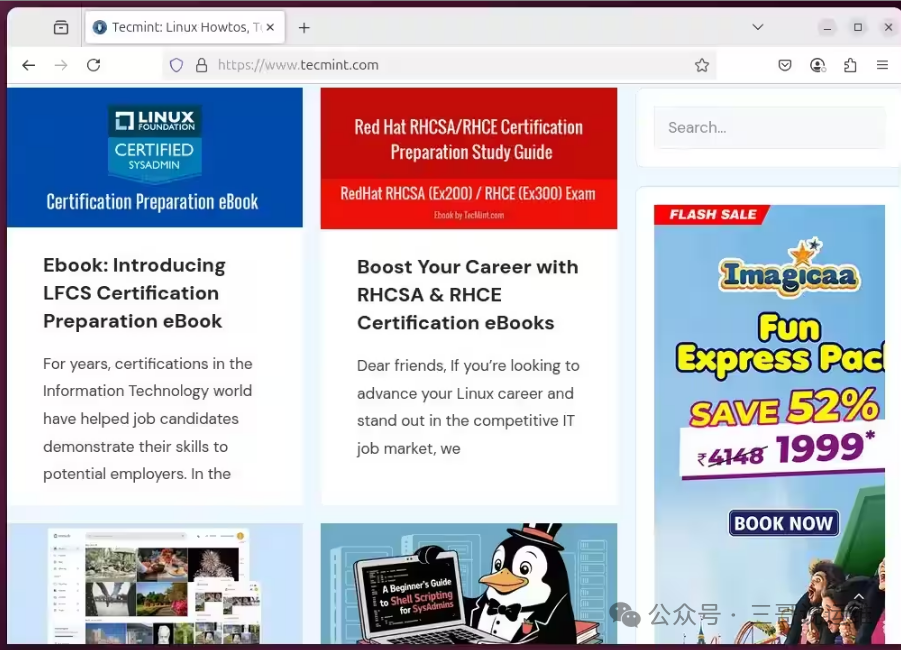Open the LFCS Certification Preparation eBook article
The height and width of the screenshot is (650, 901).
(x=134, y=293)
